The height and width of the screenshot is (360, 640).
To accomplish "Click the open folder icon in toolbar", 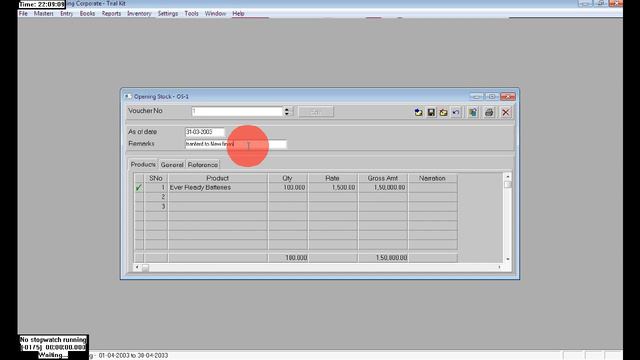I will coord(443,112).
